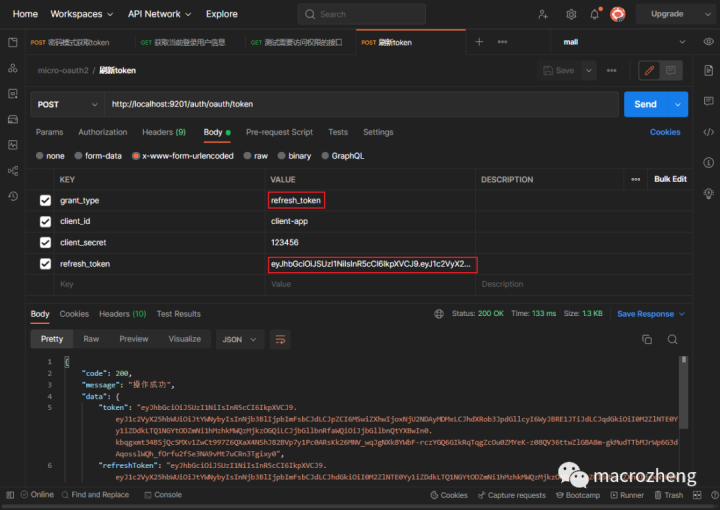Expand the Upgrade dropdown arrow

tap(708, 14)
